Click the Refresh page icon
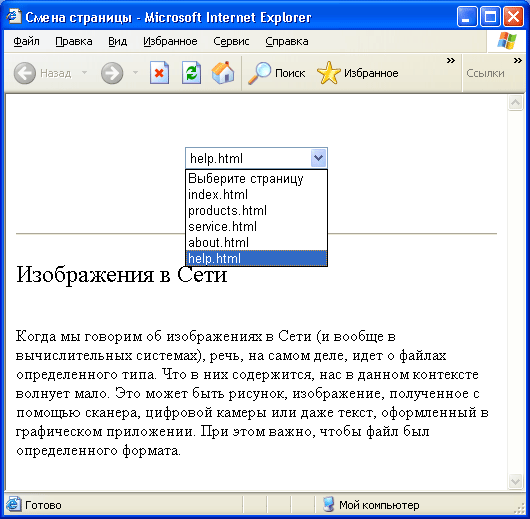 [x=191, y=72]
